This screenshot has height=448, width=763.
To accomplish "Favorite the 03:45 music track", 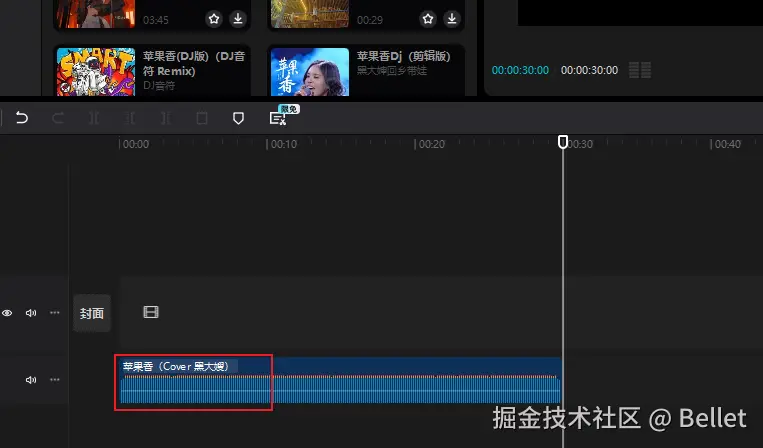I will pyautogui.click(x=214, y=19).
